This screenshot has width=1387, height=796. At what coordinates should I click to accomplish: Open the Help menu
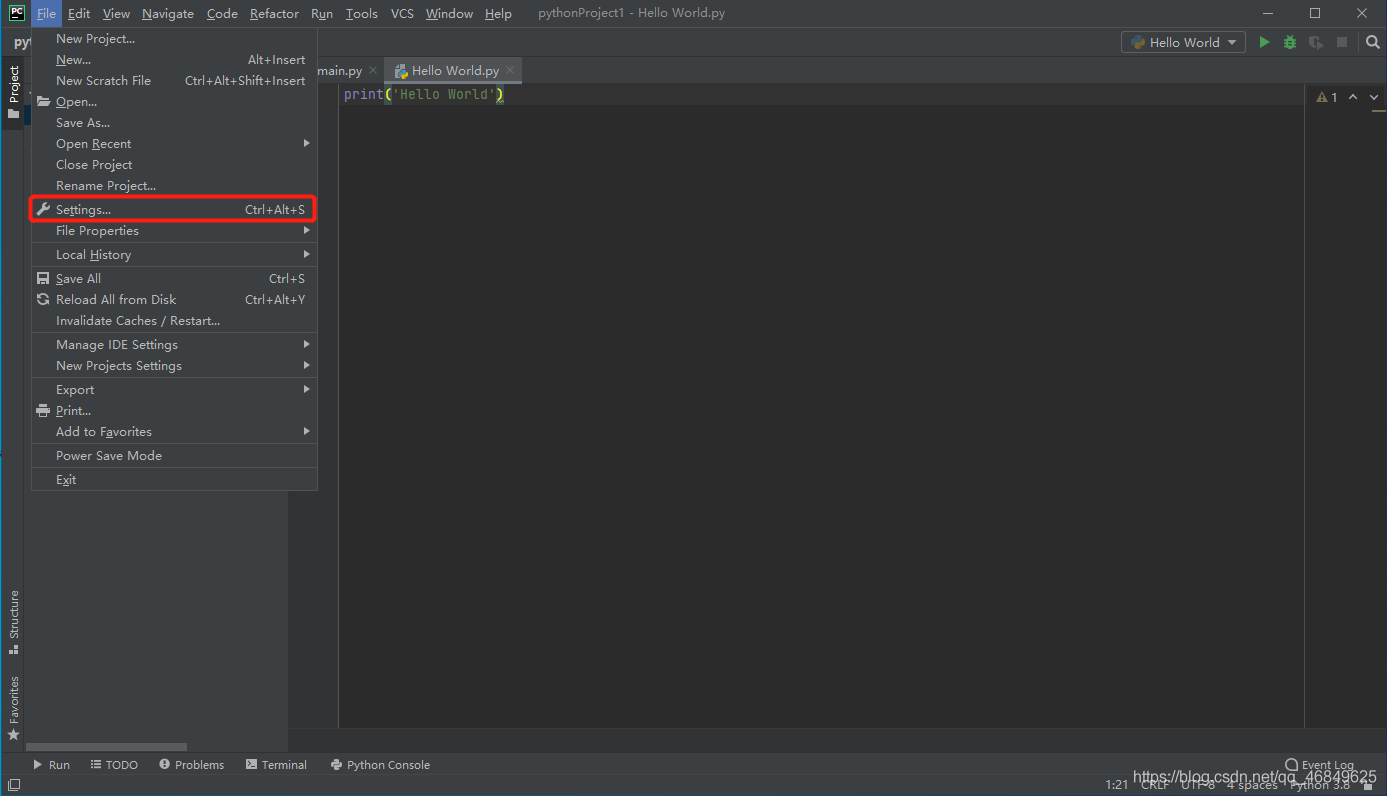498,13
